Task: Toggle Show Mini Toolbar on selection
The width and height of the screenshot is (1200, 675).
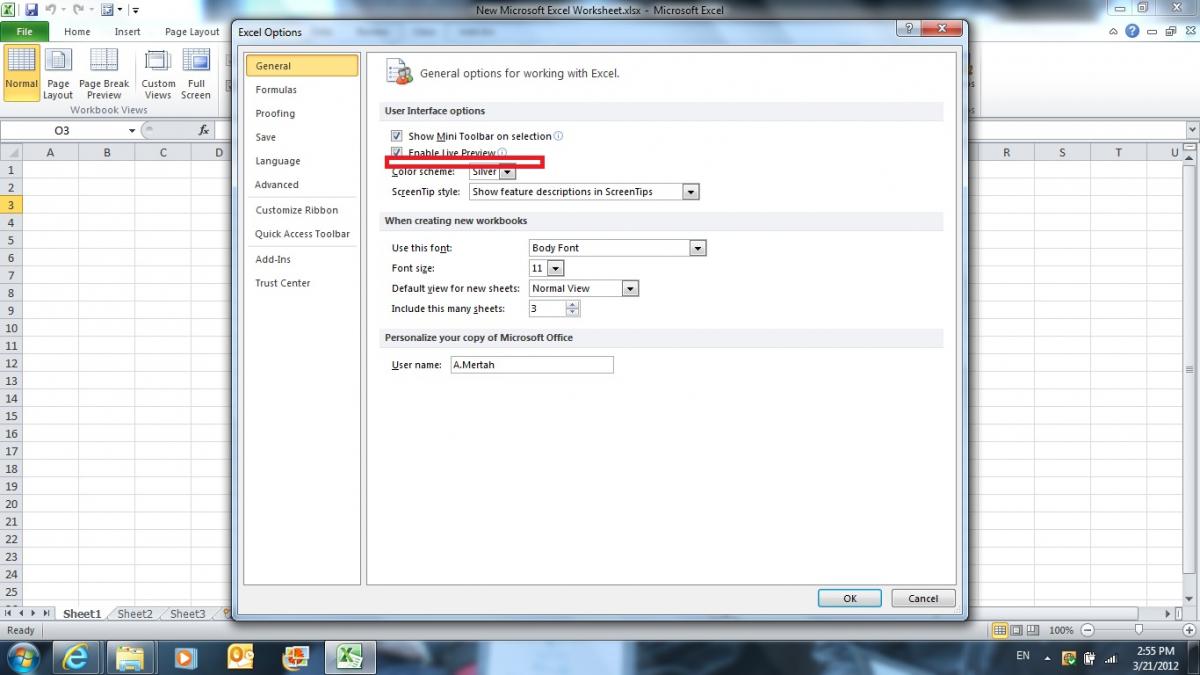Action: (x=397, y=136)
